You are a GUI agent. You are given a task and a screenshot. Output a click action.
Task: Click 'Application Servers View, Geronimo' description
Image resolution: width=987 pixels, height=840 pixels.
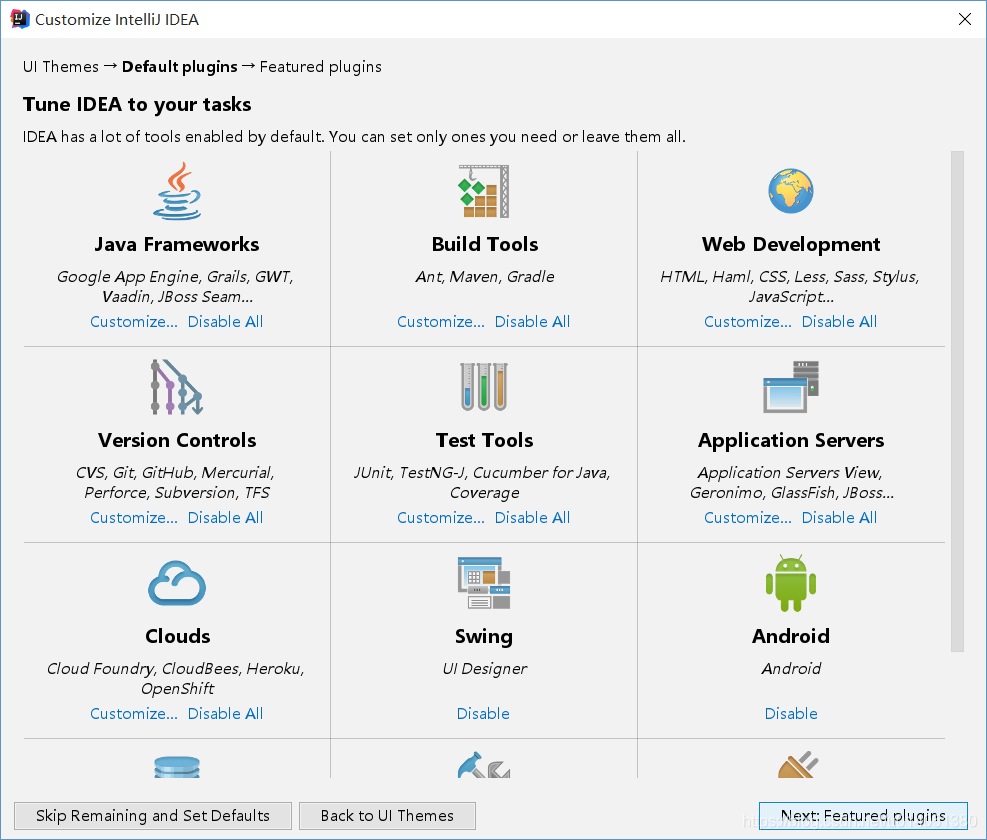pyautogui.click(x=791, y=482)
